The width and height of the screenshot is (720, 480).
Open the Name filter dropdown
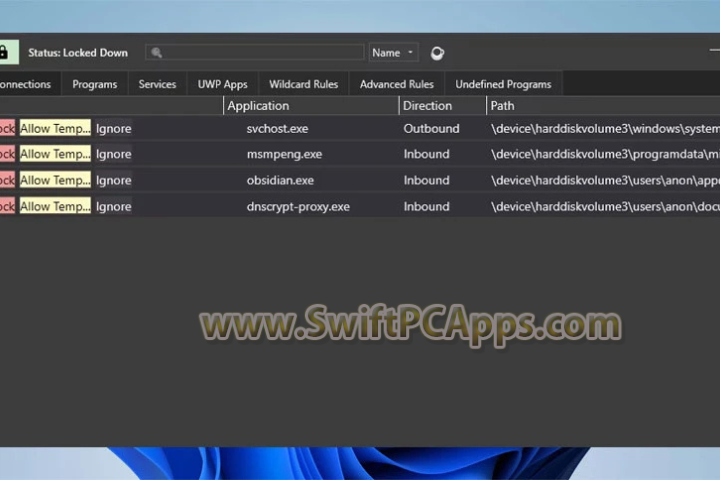click(394, 53)
